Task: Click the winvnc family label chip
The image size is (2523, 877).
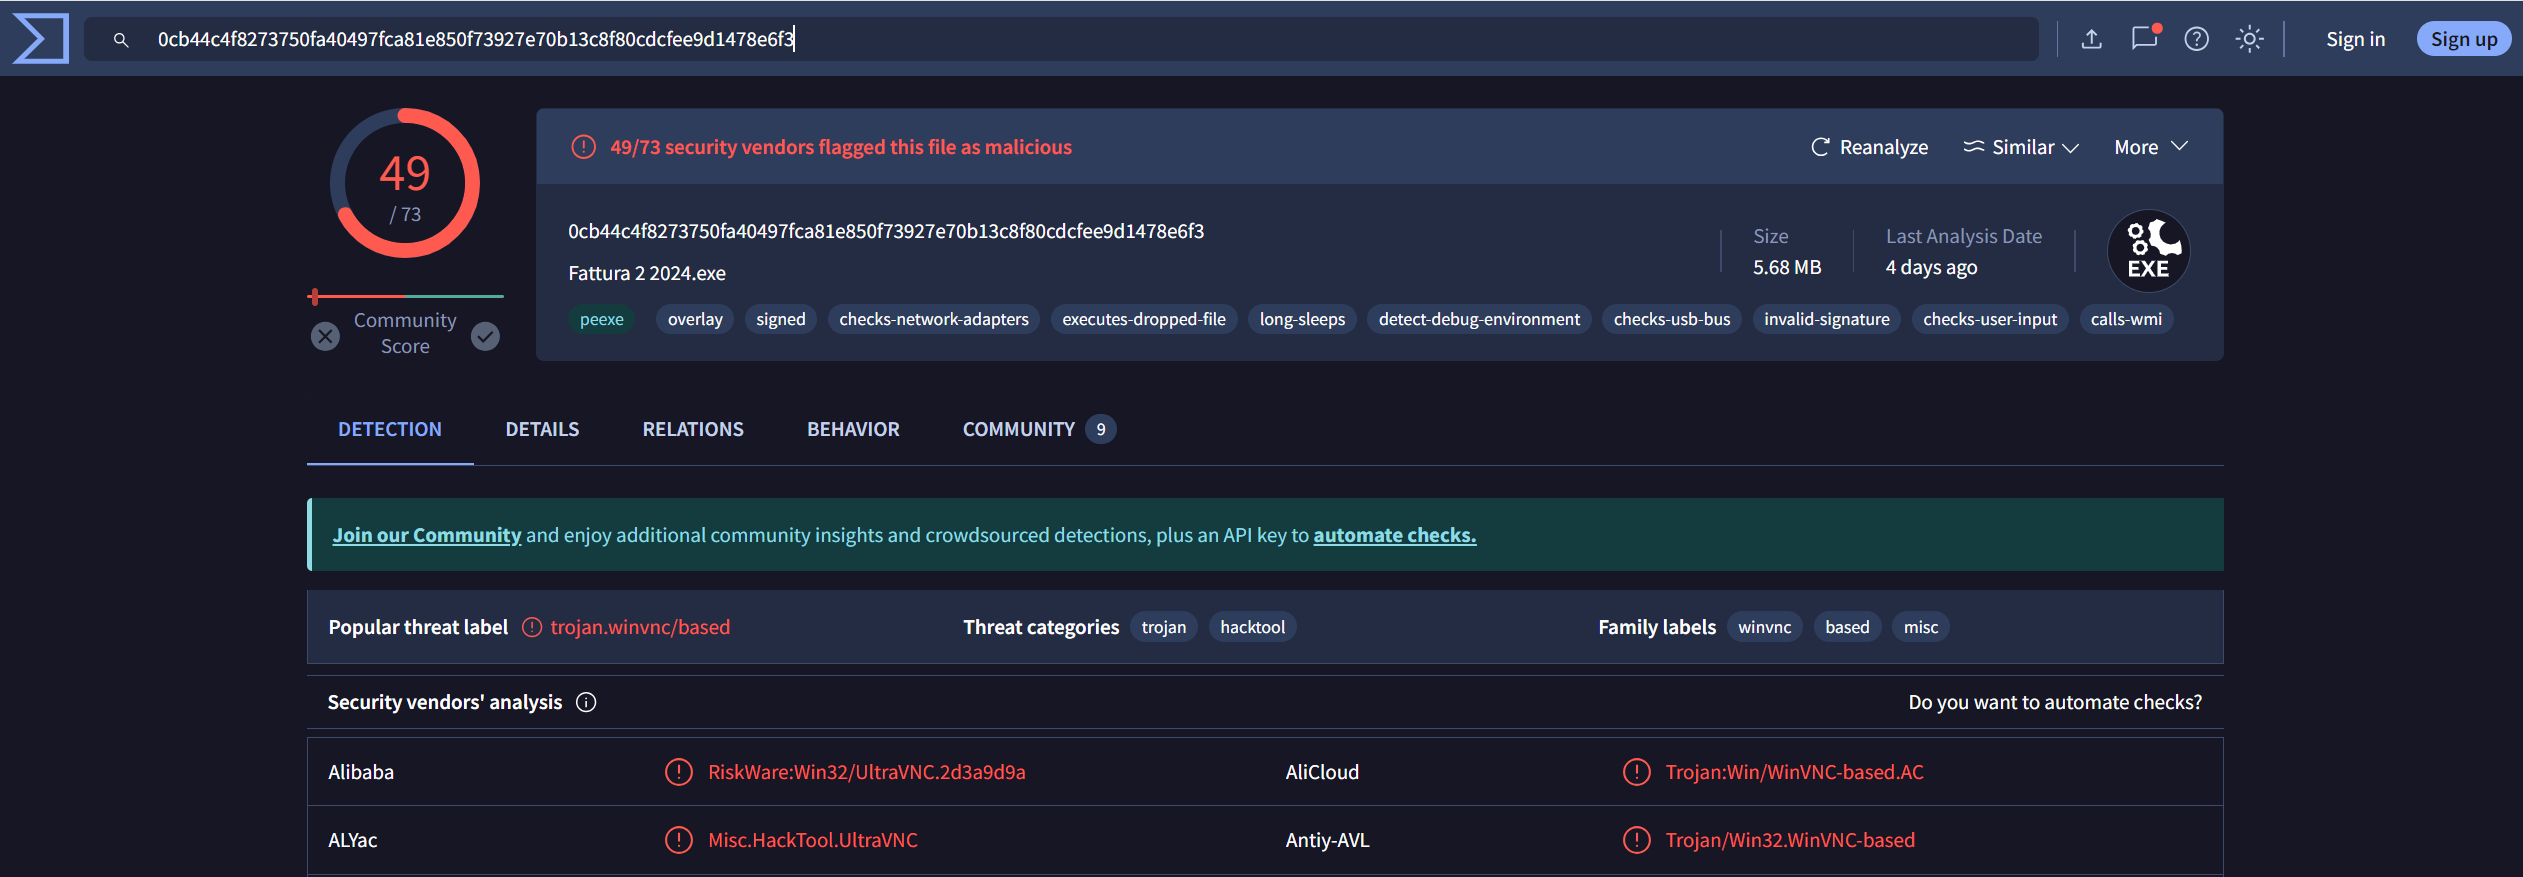Action: 1764,627
